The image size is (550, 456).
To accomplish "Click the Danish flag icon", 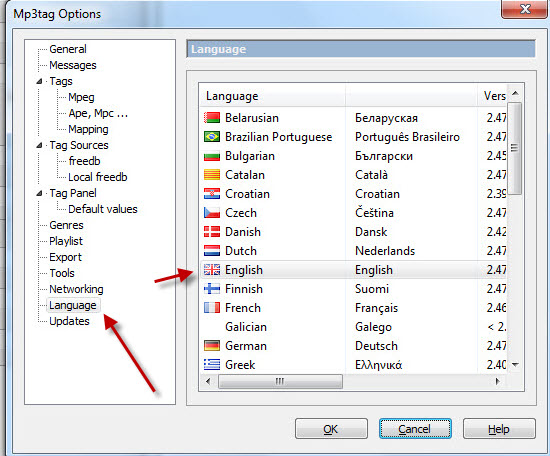I will (x=212, y=232).
